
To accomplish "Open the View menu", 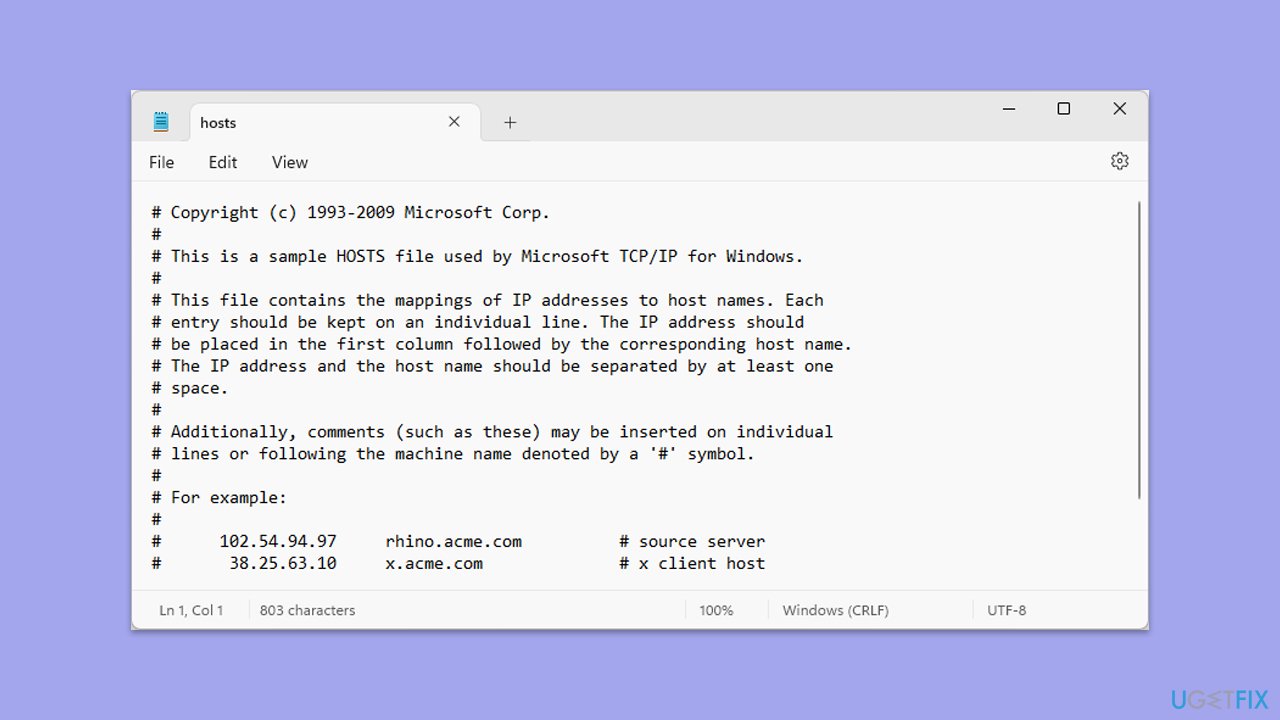I will [x=290, y=162].
